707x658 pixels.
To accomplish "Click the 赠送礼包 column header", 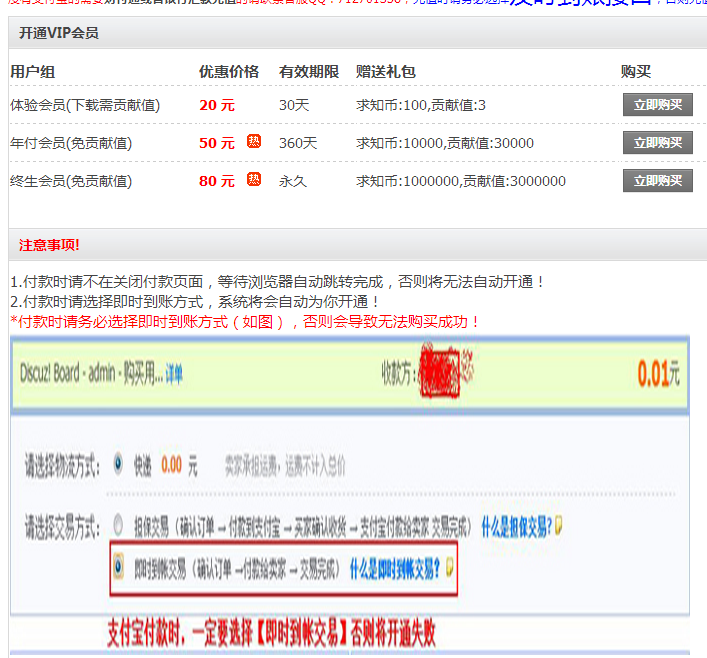I will click(386, 72).
